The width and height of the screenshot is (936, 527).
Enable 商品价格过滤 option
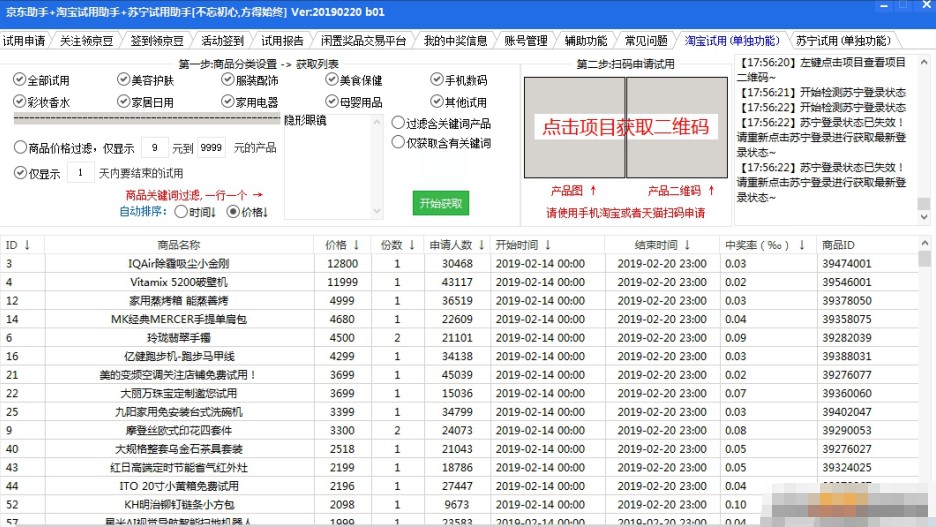[x=20, y=147]
